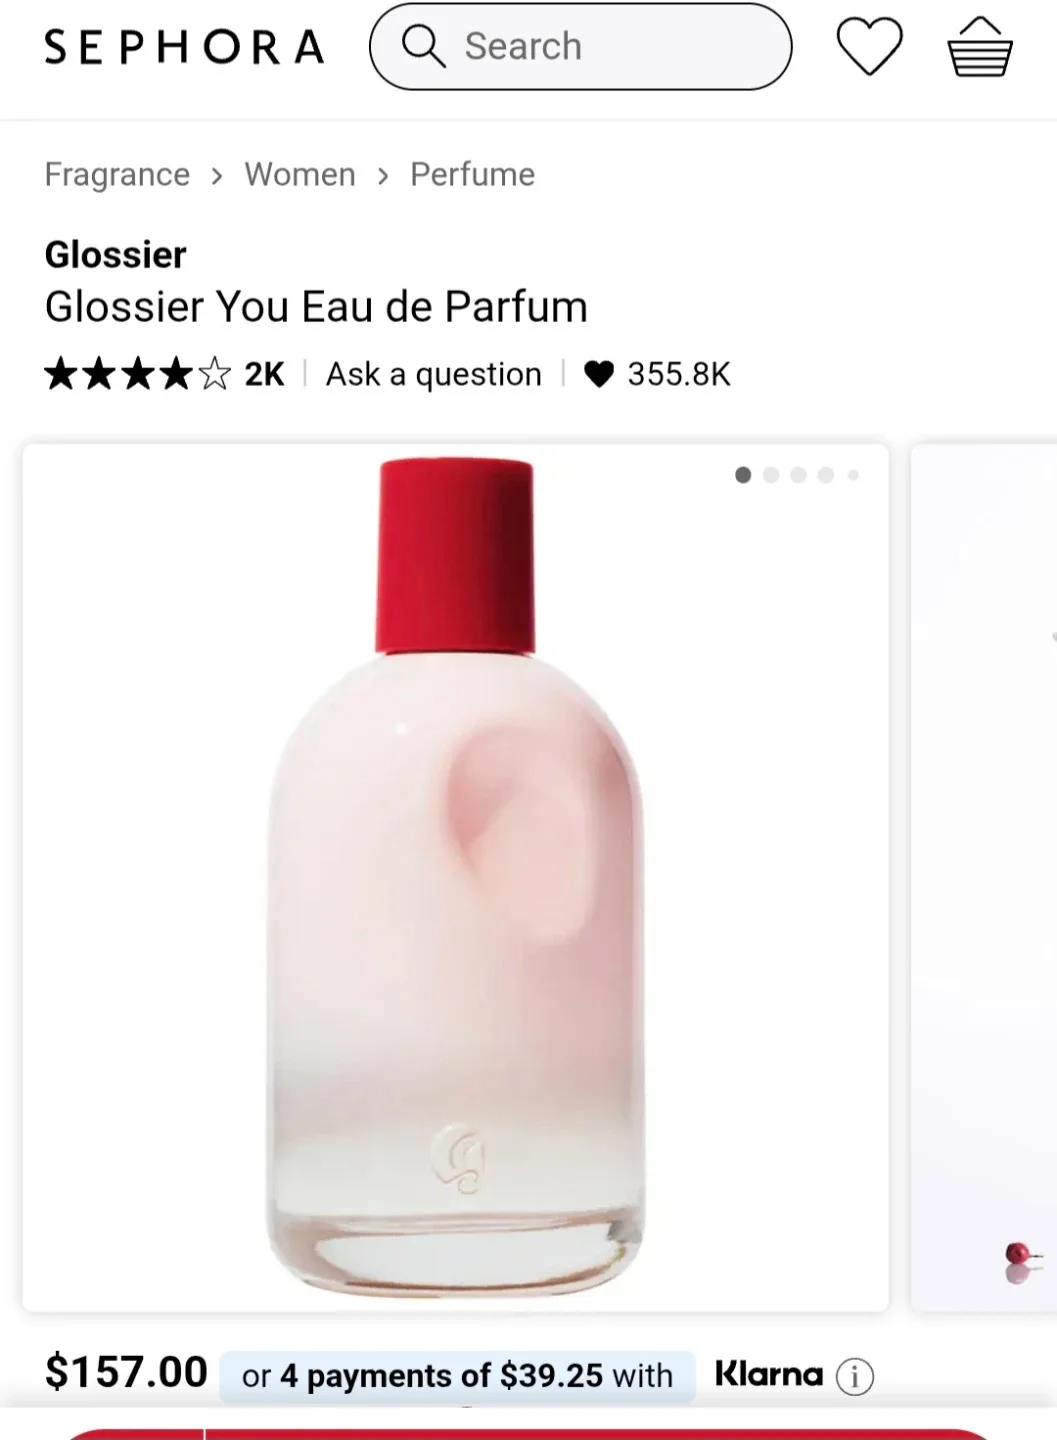View the next product image preview

click(984, 878)
